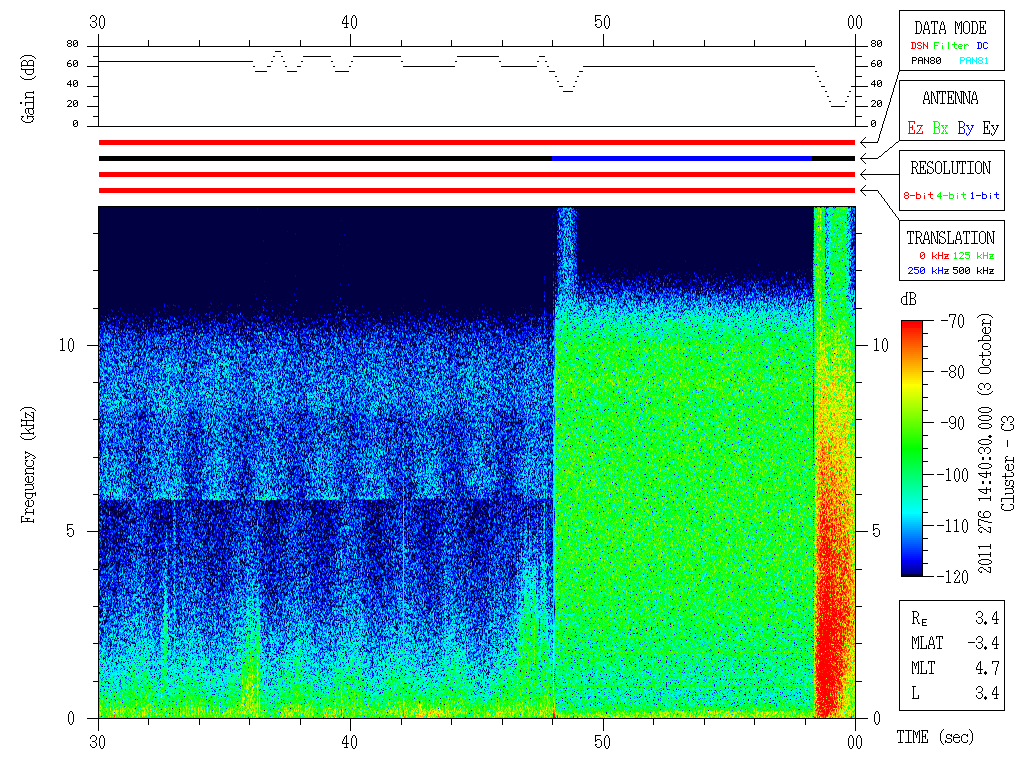Click the dB unit label above colorbar
Viewport: 1024px width, 768px height.
[908, 300]
